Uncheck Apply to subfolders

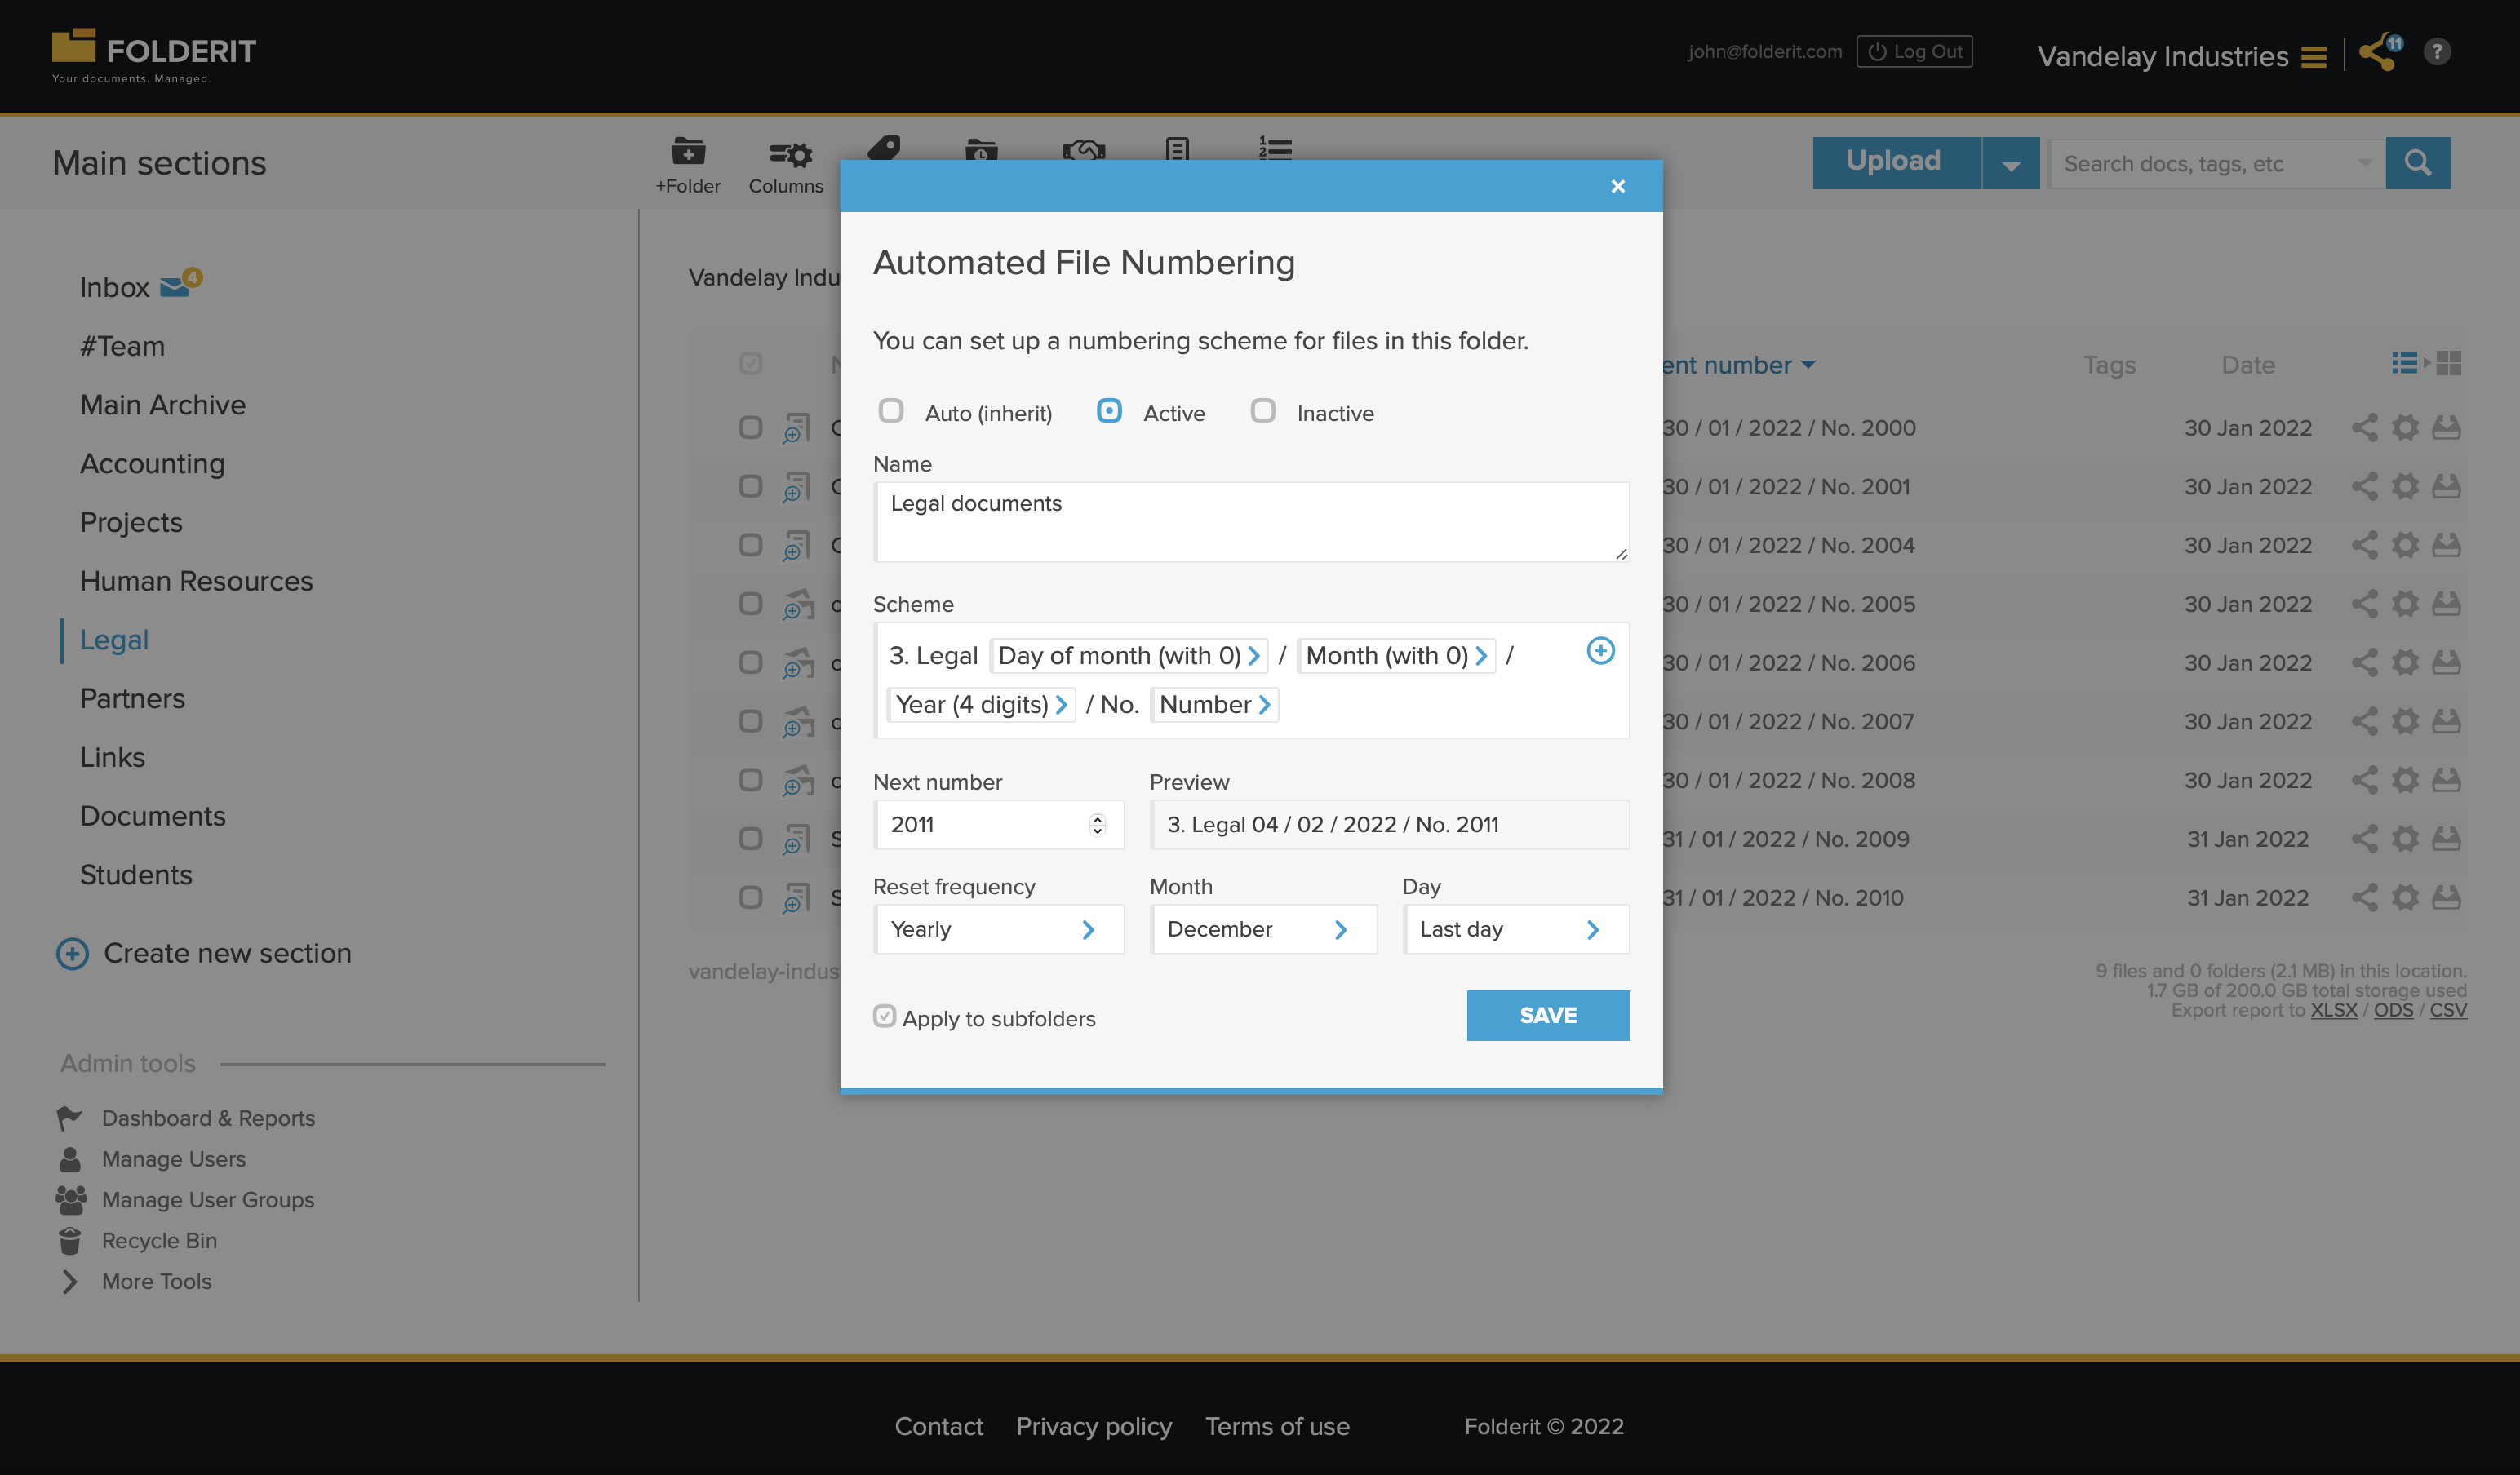coord(884,1016)
